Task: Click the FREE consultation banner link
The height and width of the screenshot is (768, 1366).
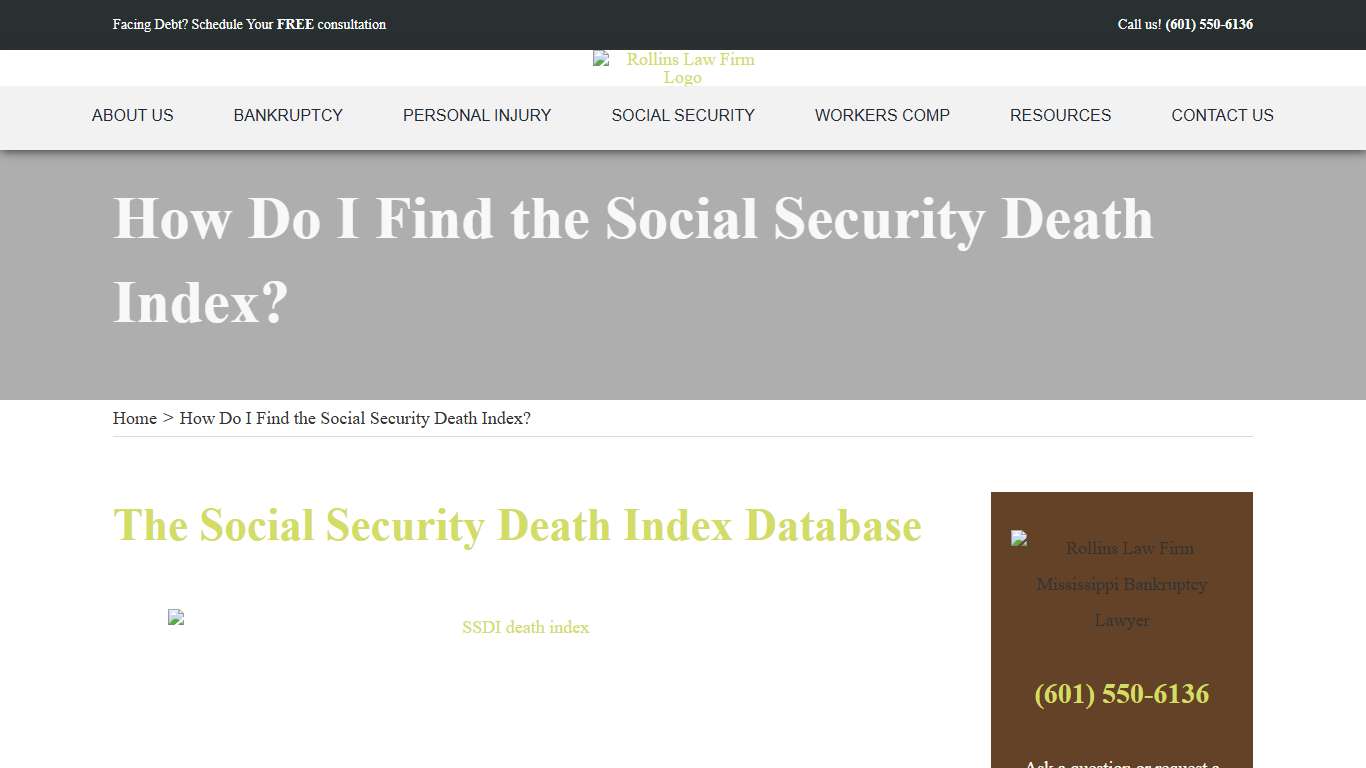Action: (249, 24)
